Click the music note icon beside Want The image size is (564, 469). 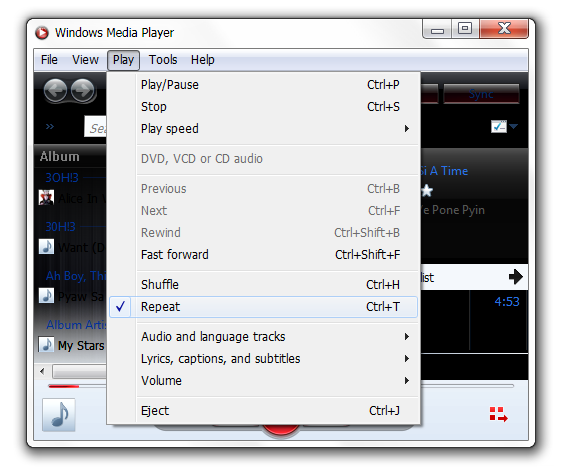point(46,246)
